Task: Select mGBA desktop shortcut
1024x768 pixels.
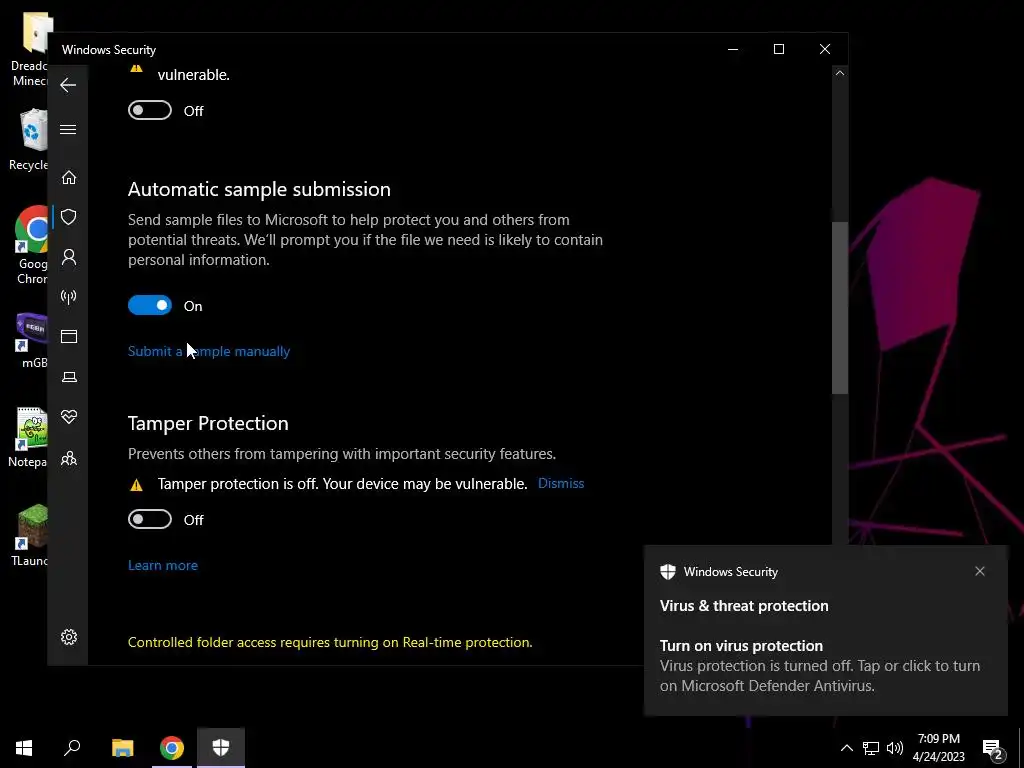Action: 31,341
